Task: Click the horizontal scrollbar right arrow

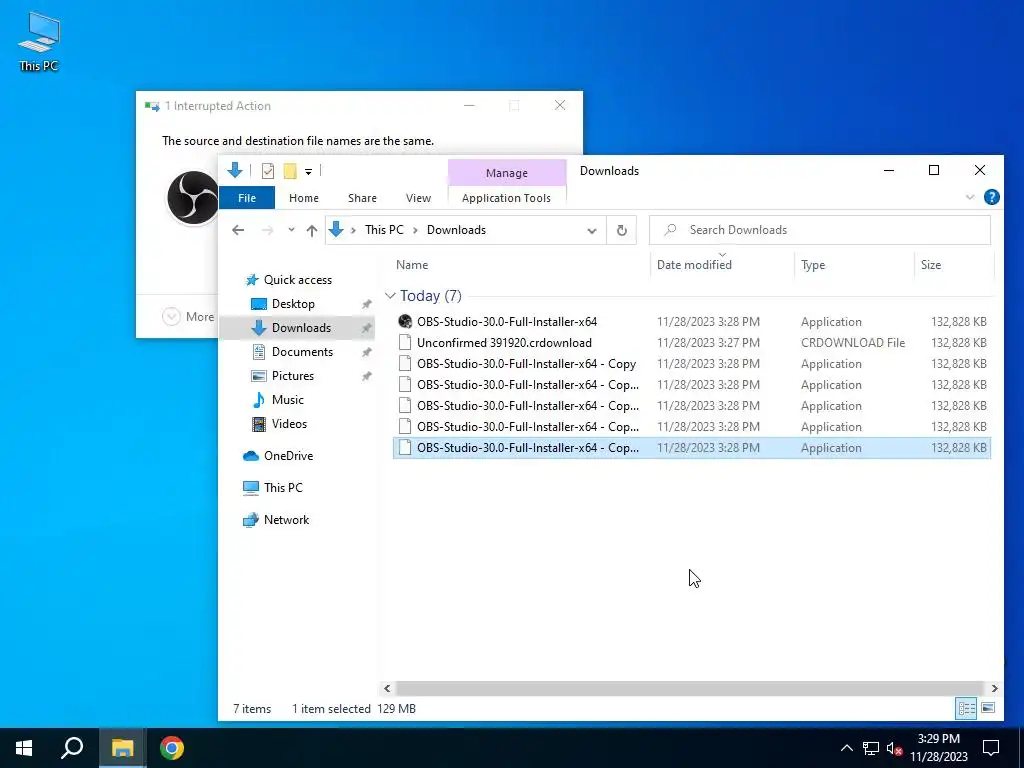Action: pos(994,688)
